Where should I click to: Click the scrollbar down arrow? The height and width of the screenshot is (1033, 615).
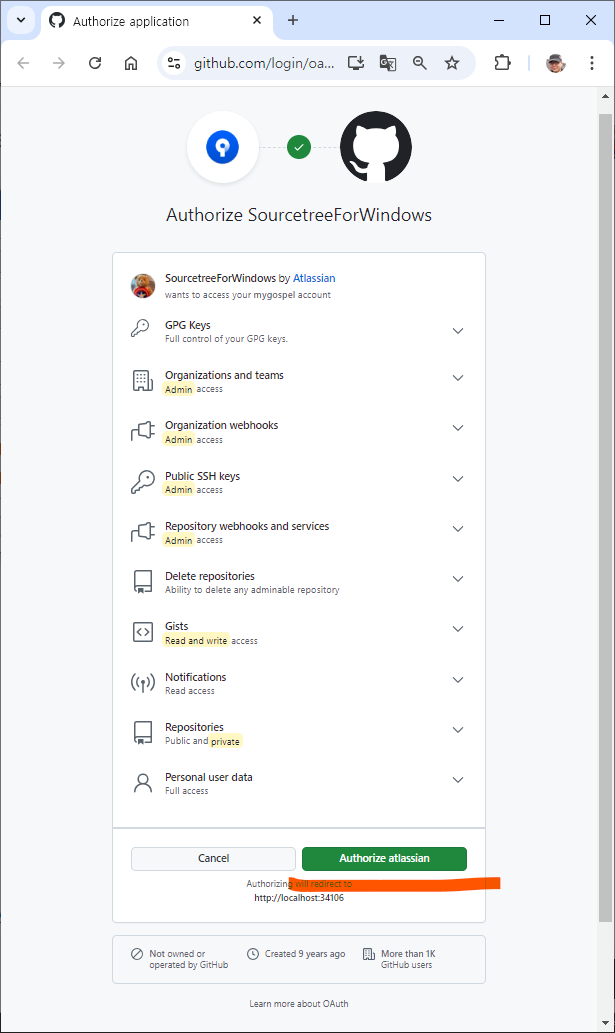605,1024
